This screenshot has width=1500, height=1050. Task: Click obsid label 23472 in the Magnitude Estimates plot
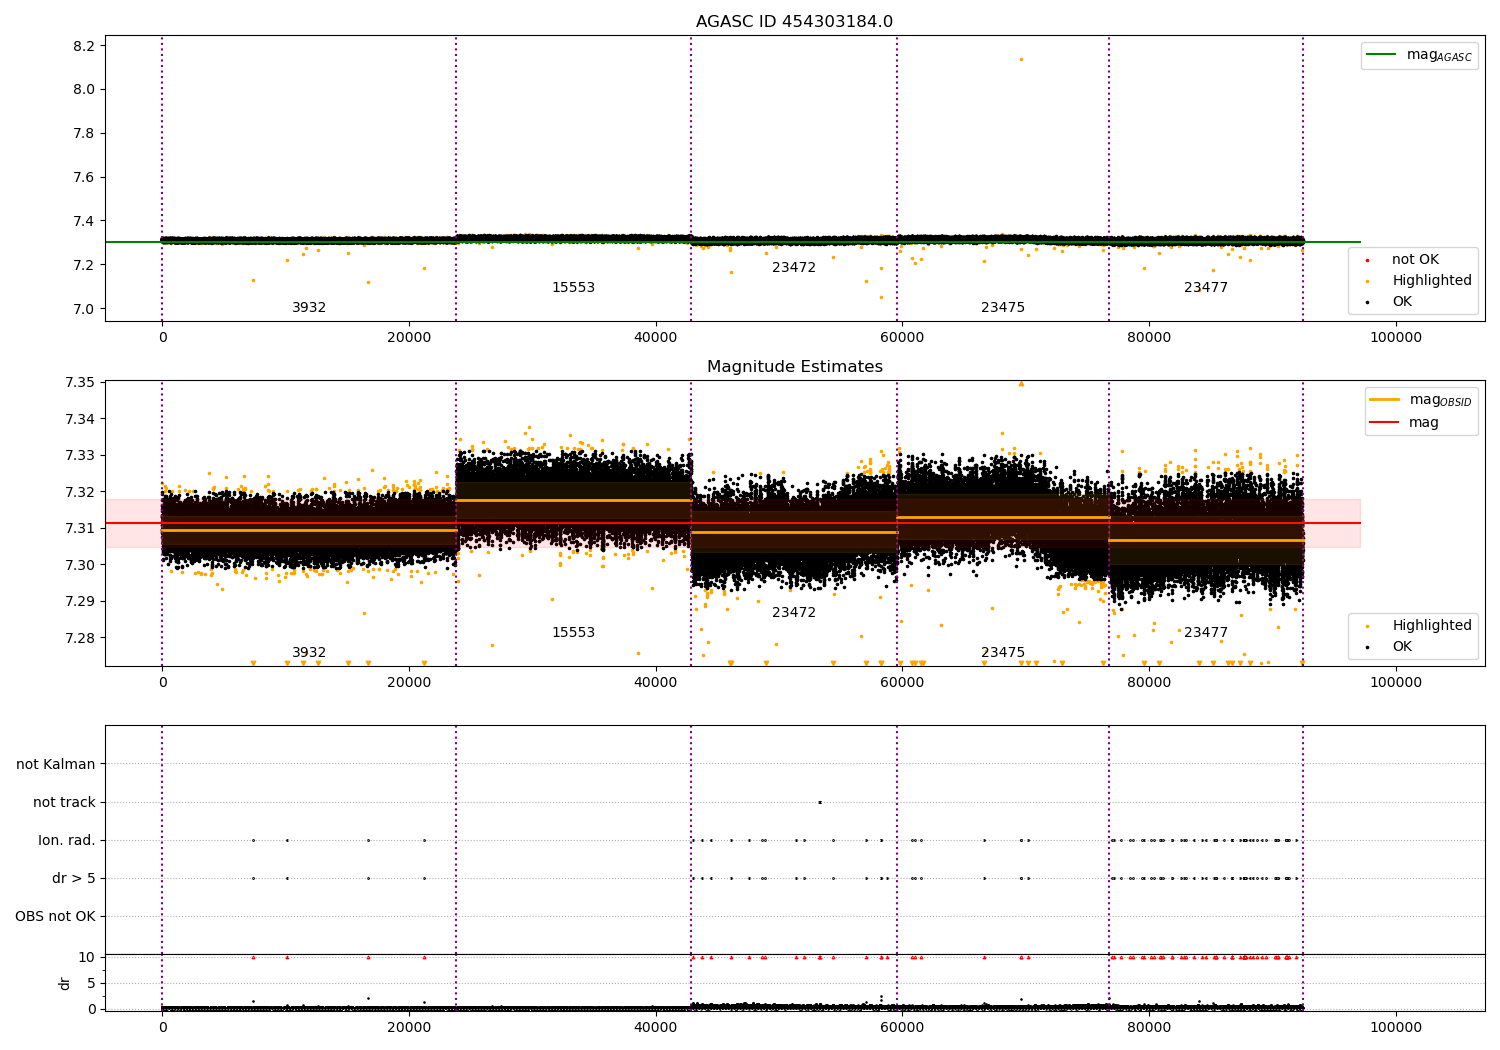[x=794, y=613]
